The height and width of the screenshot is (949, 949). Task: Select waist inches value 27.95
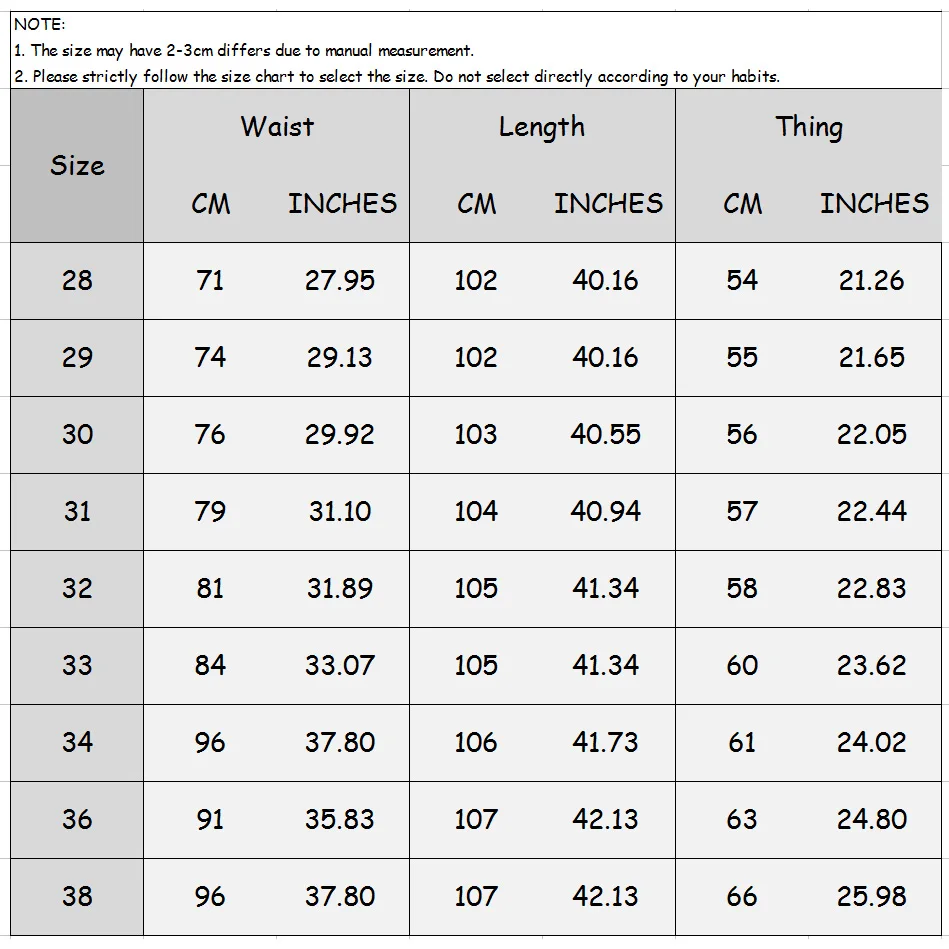(x=340, y=280)
